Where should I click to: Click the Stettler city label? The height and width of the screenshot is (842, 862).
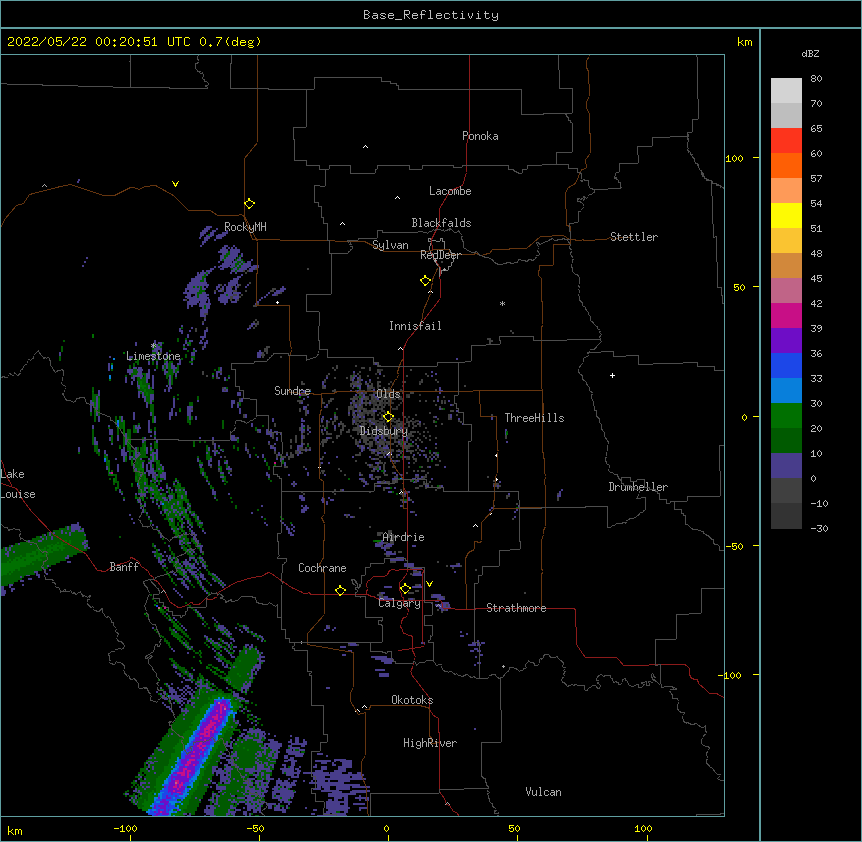tap(634, 237)
